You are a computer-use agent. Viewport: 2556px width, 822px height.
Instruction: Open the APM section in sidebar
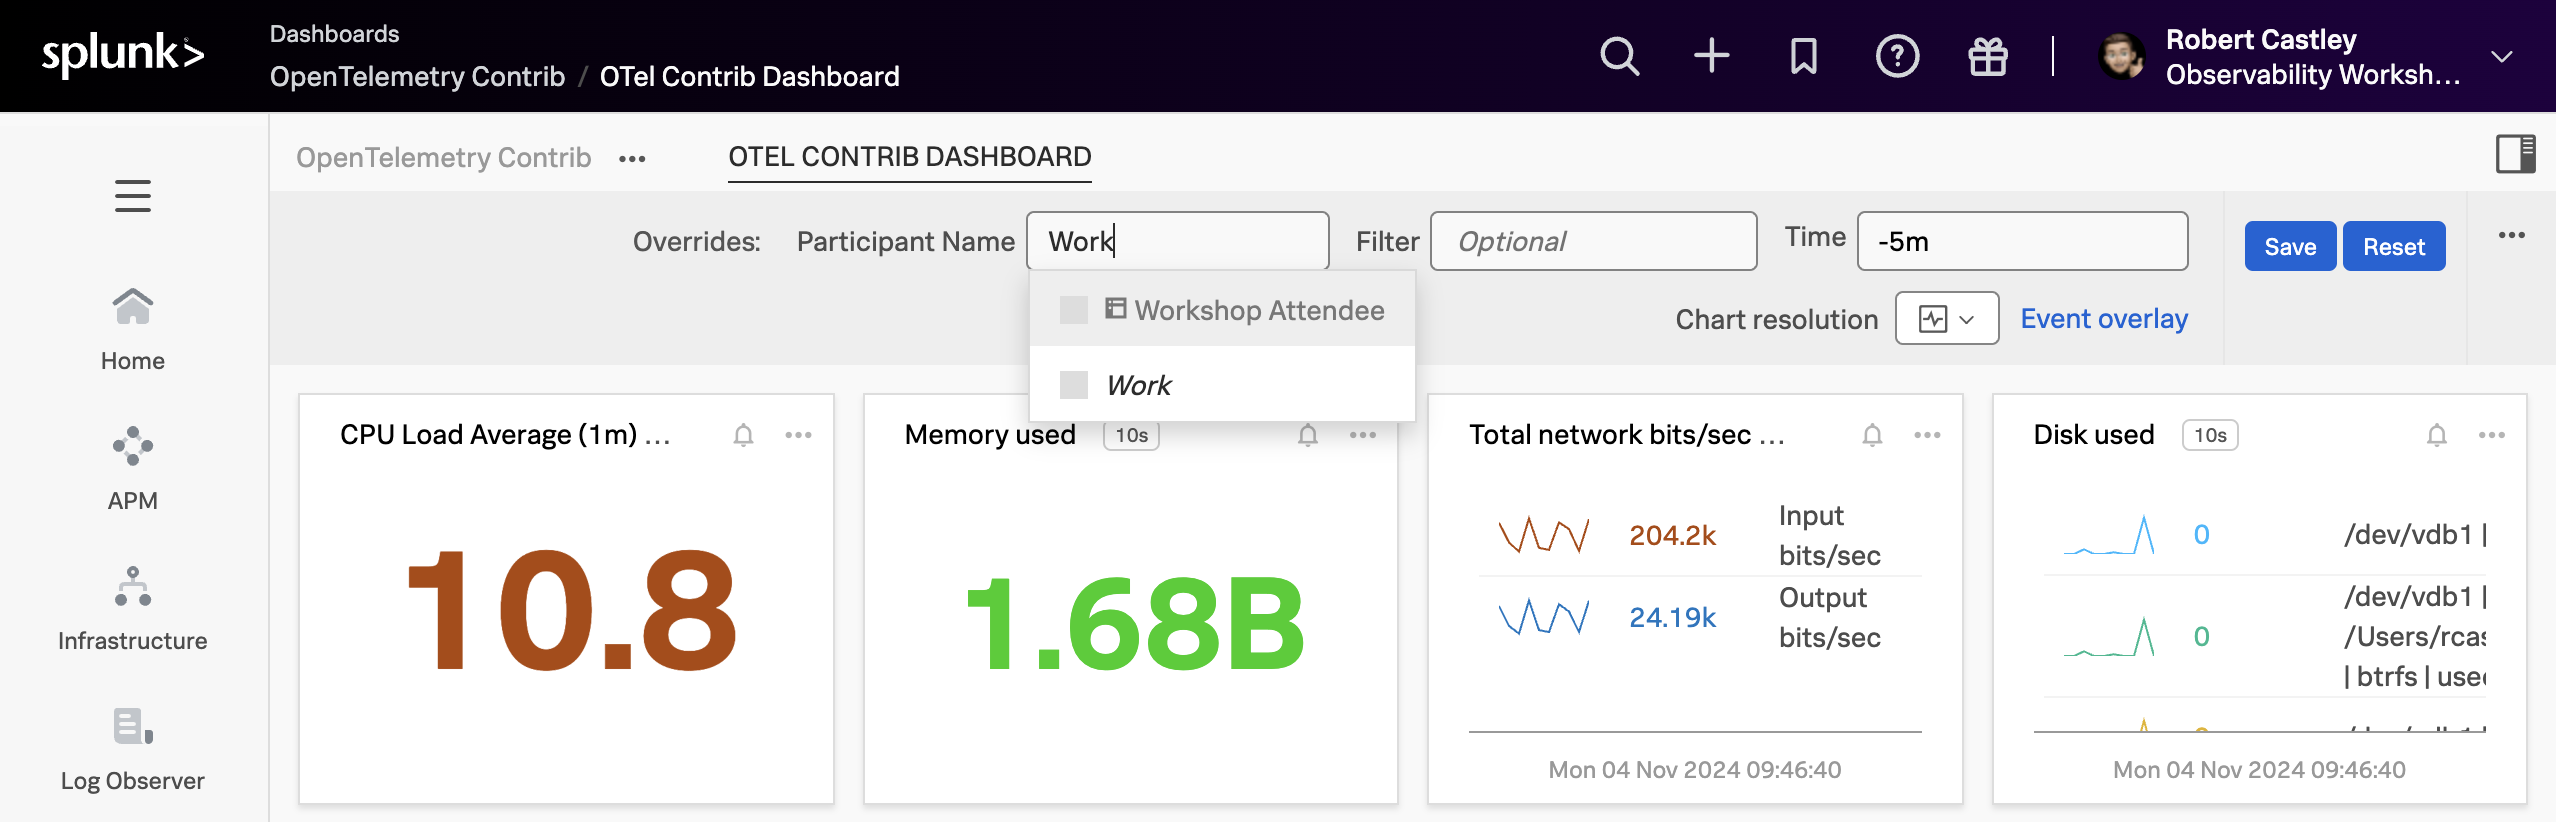coord(132,468)
